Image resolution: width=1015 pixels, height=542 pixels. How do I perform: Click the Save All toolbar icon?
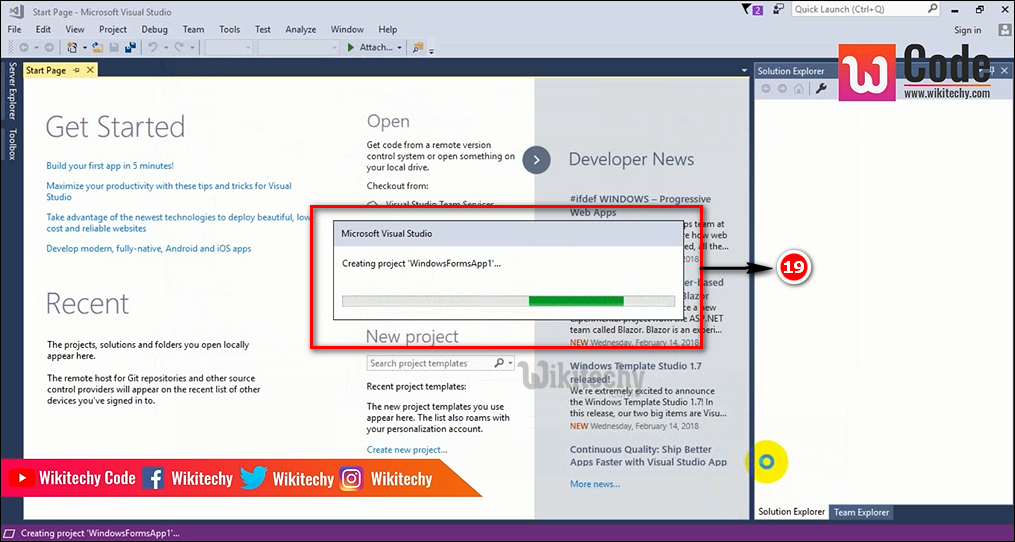(130, 47)
